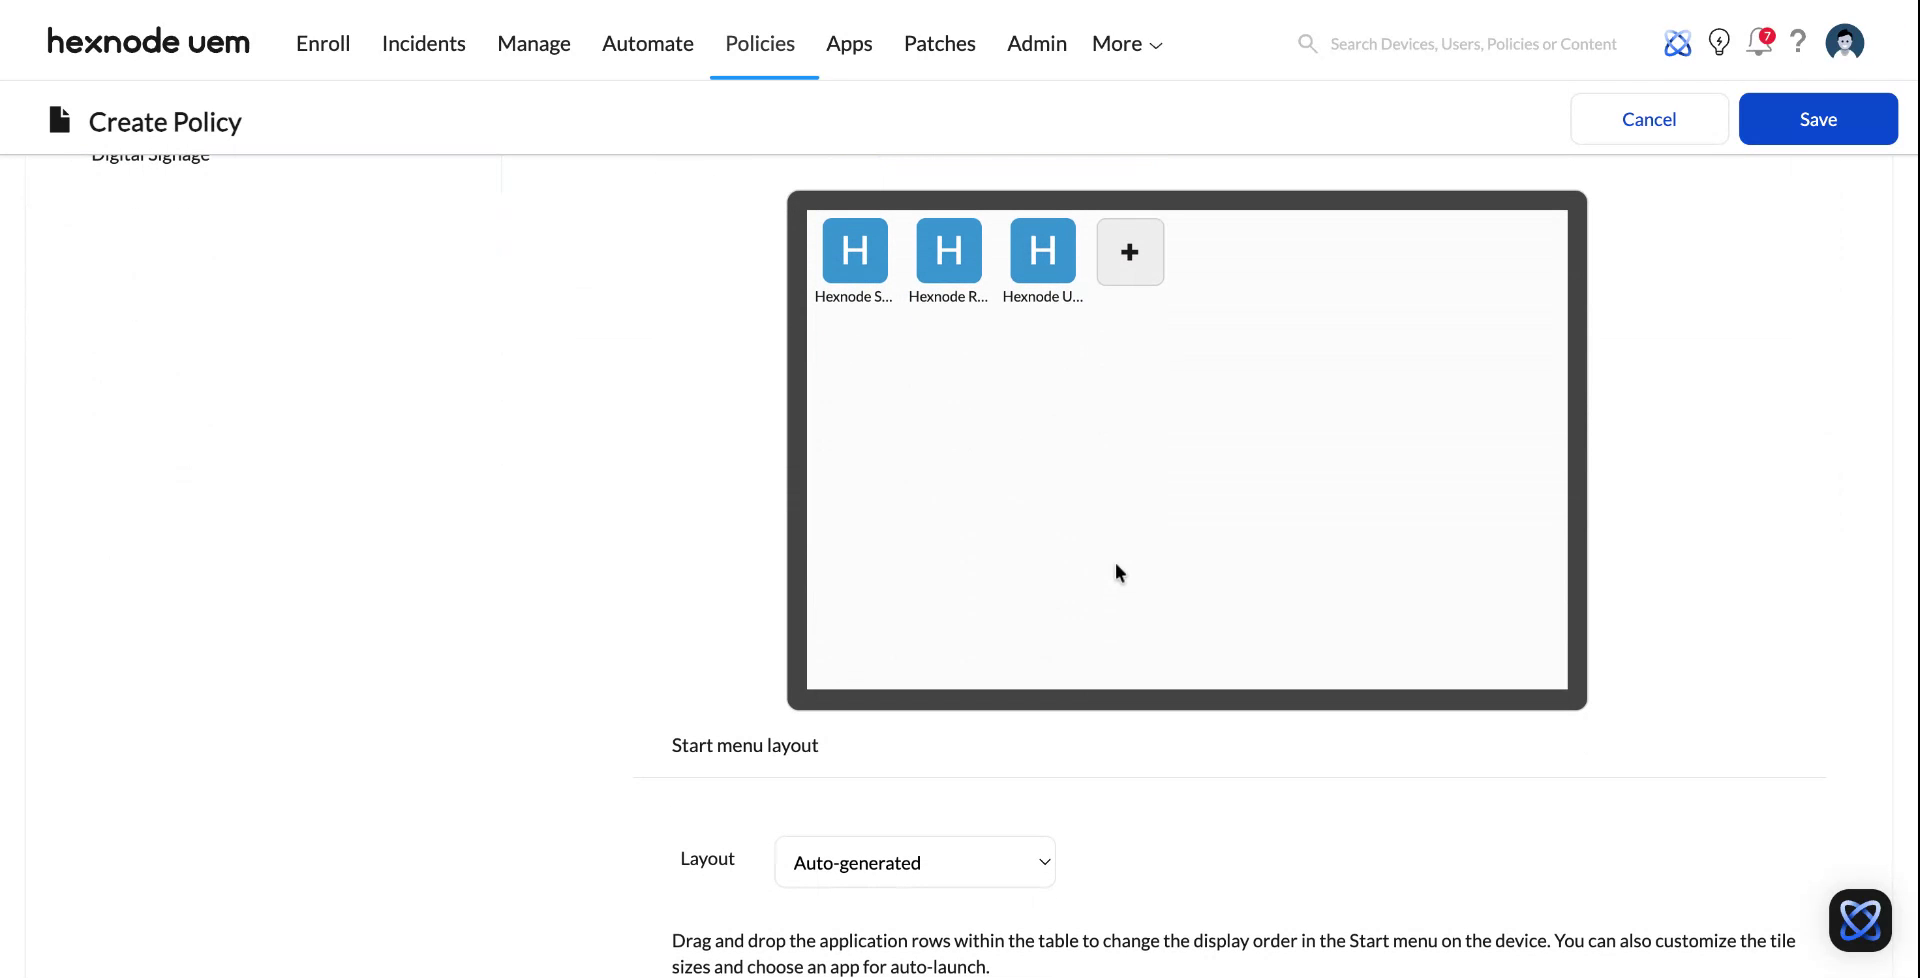Navigate to the Admin section

[x=1035, y=43]
